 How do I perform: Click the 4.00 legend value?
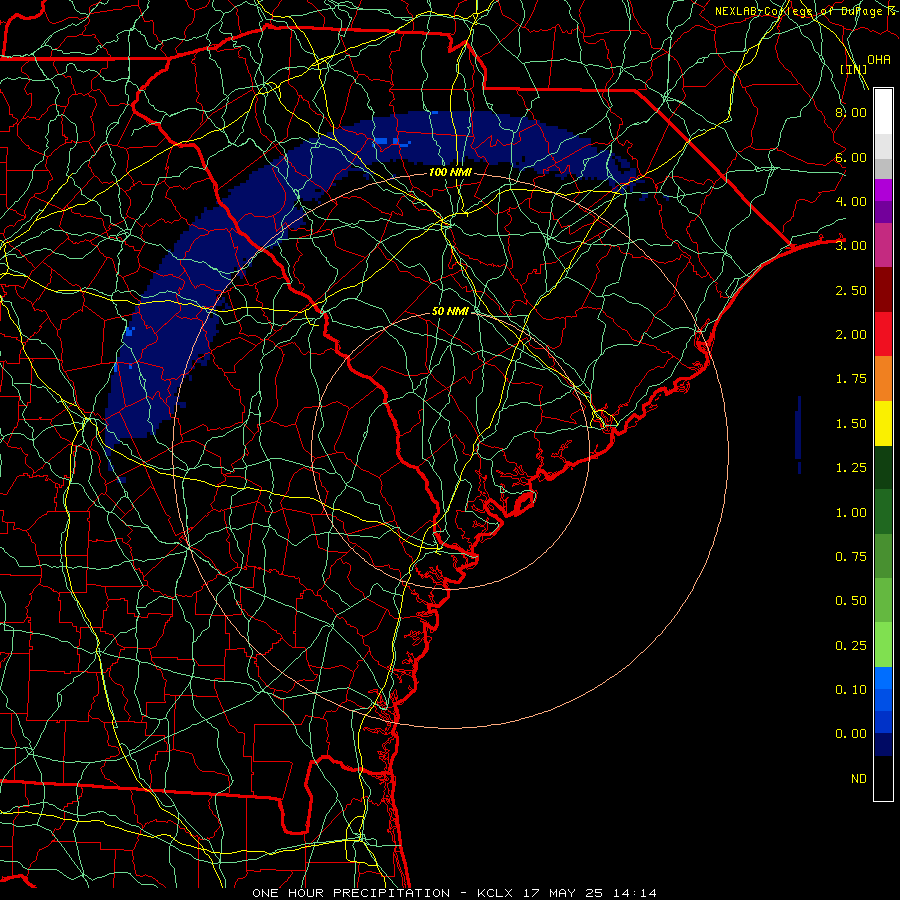click(x=851, y=201)
